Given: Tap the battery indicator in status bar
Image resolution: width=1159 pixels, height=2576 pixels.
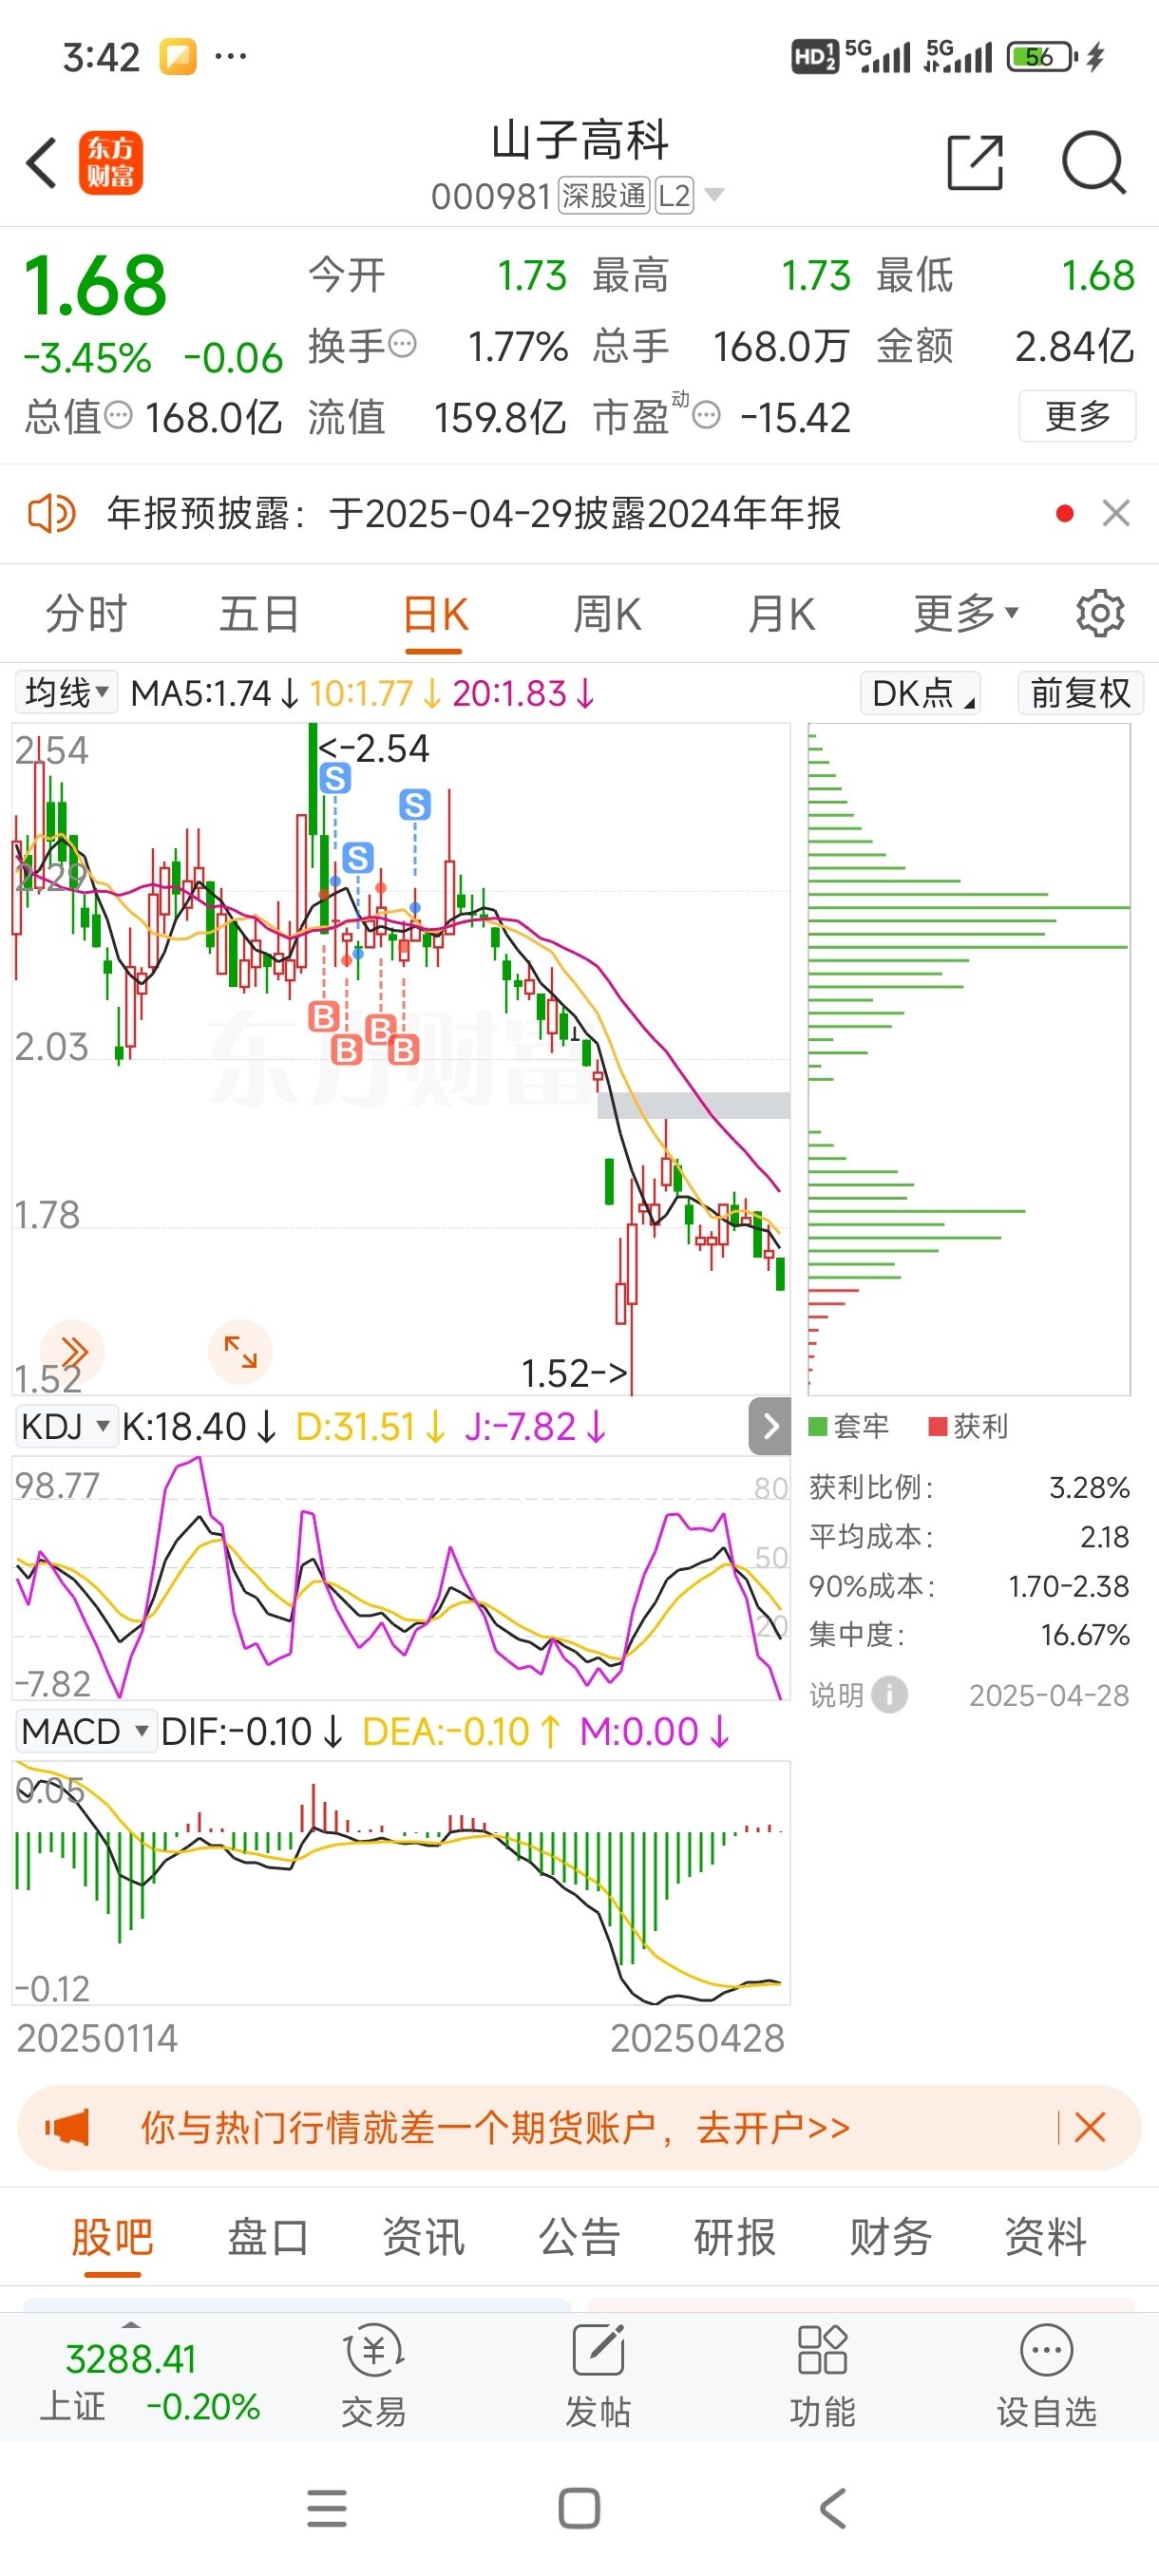Looking at the screenshot, I should click(x=1044, y=57).
